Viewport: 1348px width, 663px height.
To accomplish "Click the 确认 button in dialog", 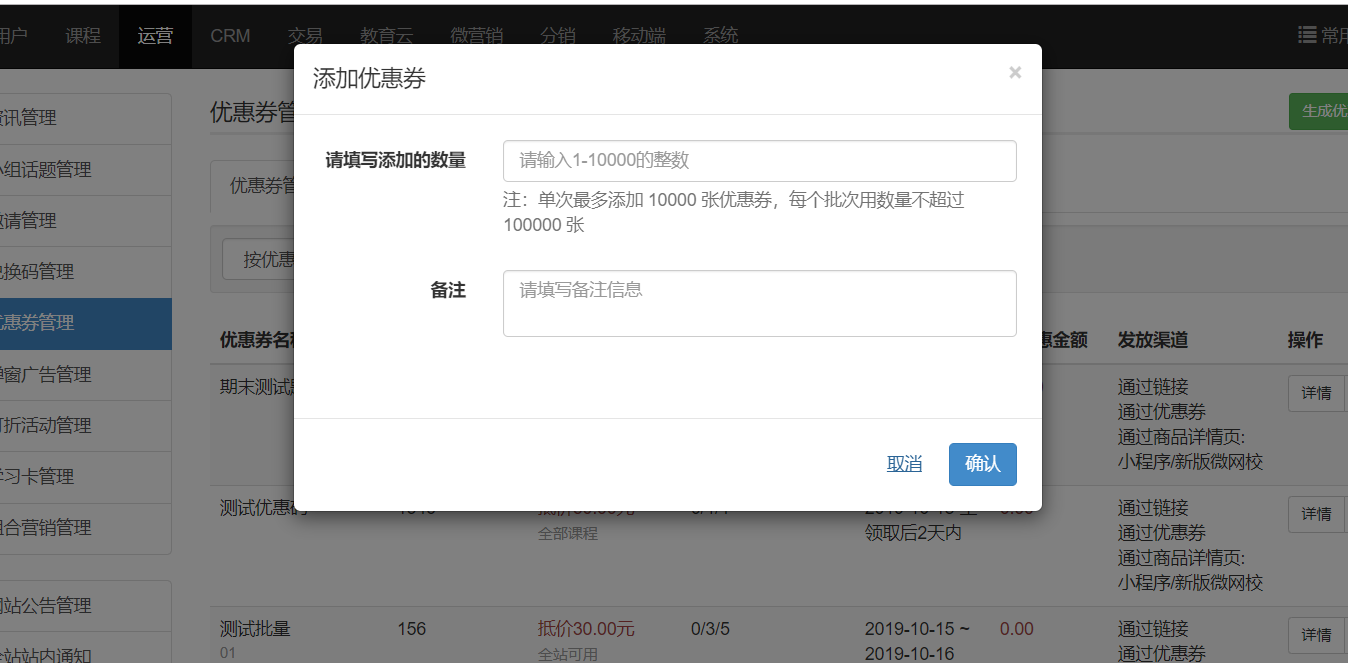I will pos(982,464).
